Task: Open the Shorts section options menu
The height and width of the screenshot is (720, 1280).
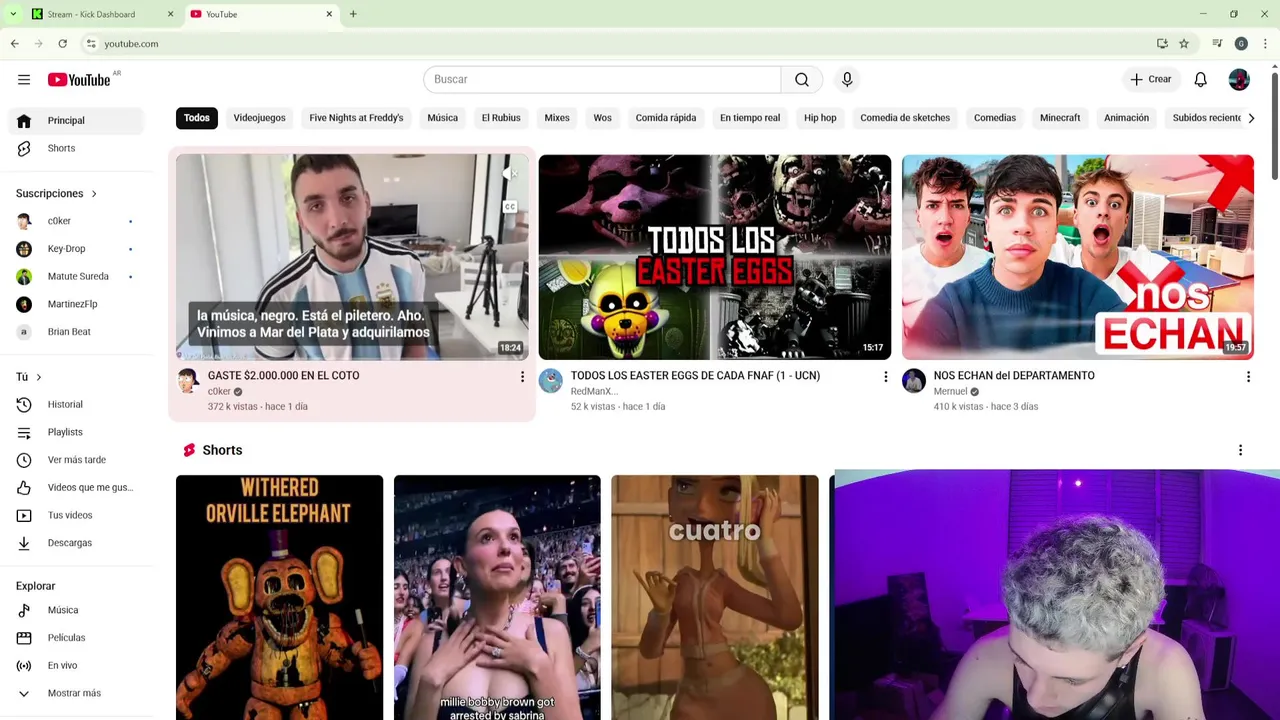Action: 1240,450
